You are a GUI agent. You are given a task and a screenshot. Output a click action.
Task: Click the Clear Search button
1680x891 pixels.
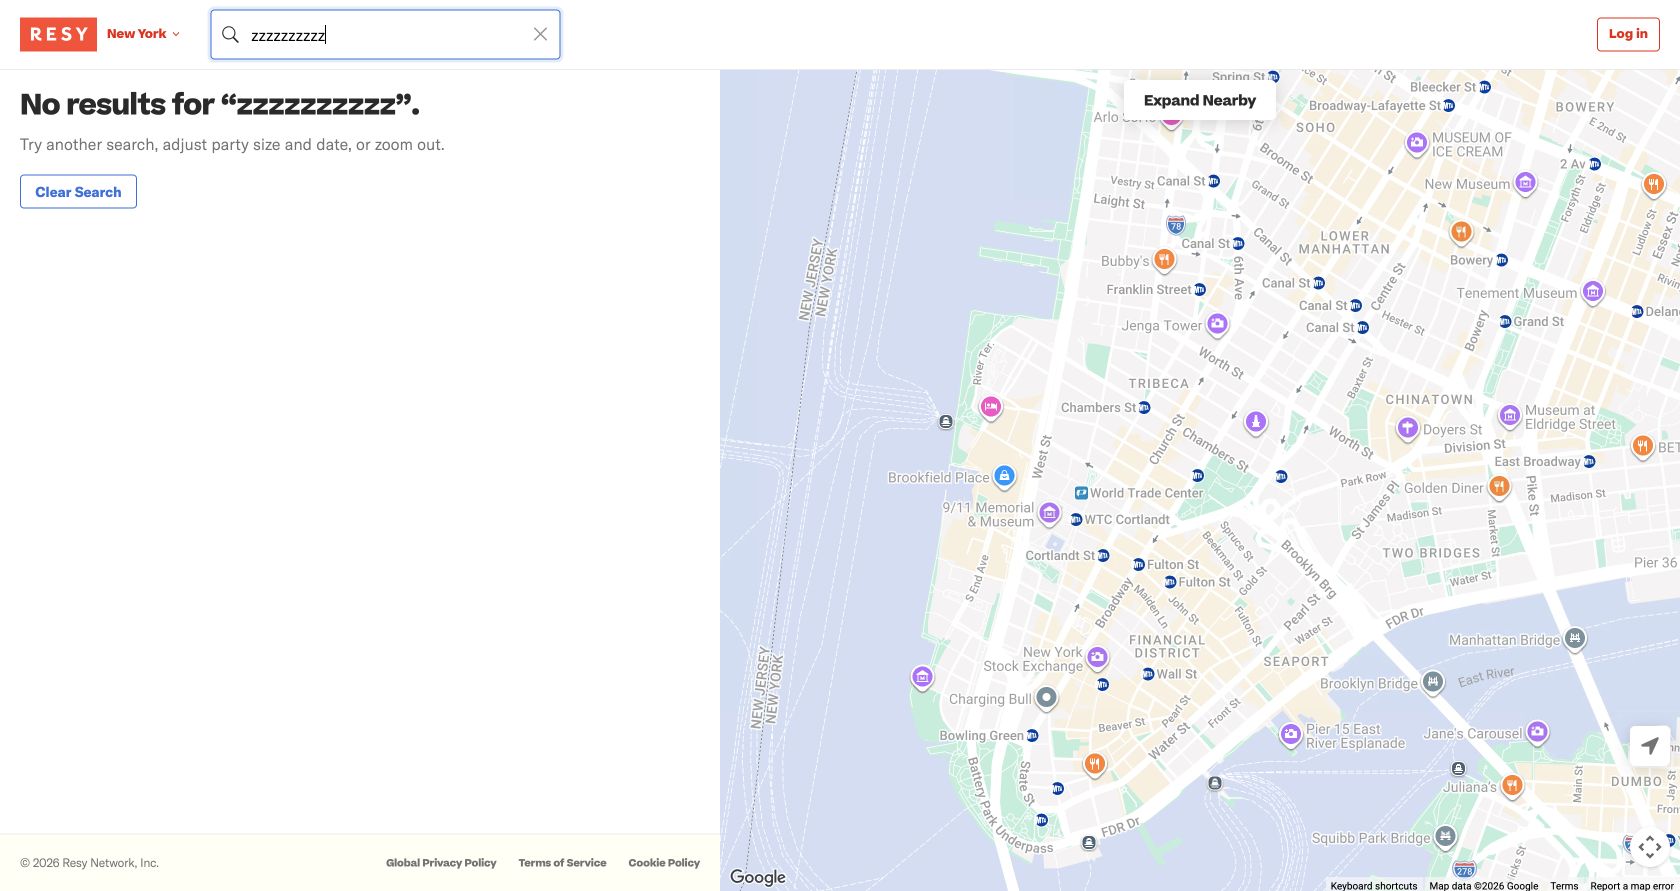78,192
